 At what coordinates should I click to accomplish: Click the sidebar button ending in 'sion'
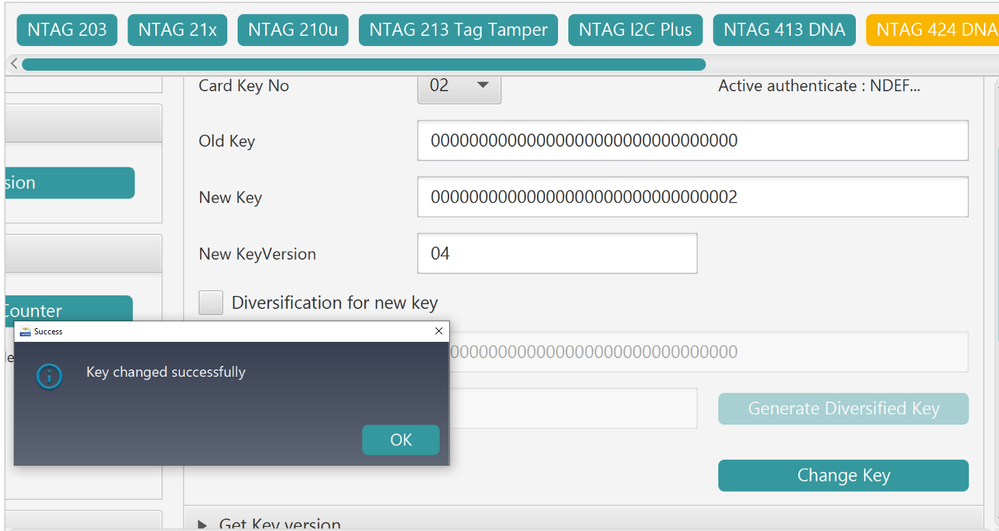[x=70, y=183]
